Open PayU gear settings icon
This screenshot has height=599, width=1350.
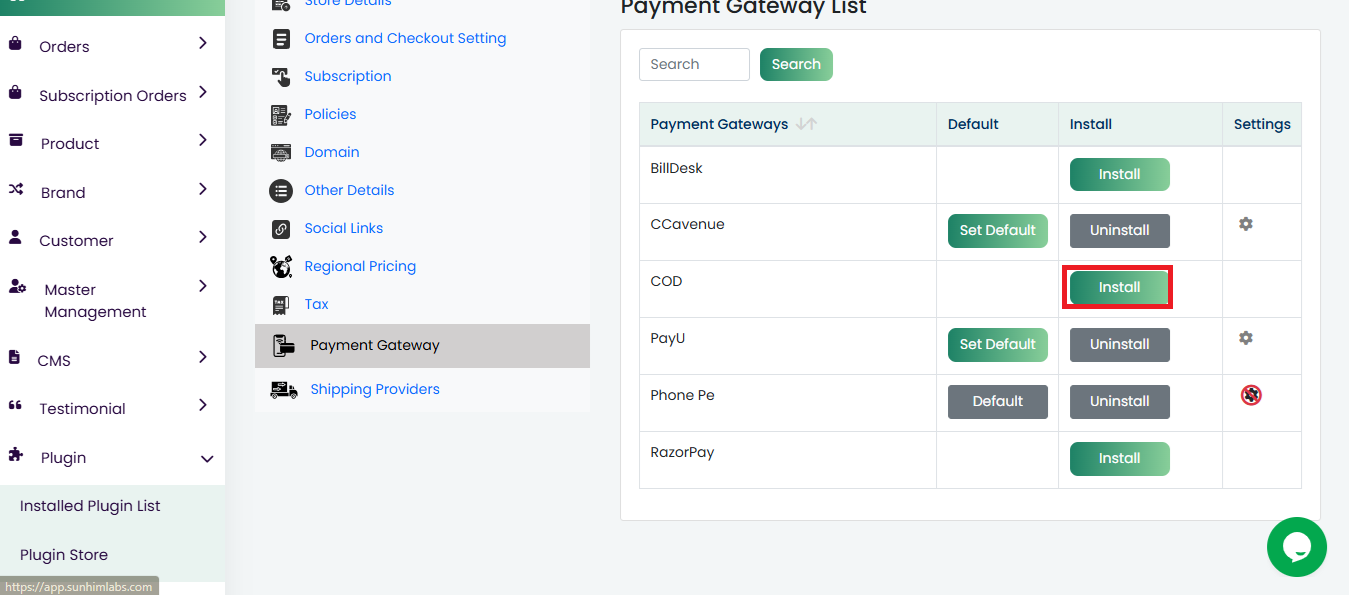click(x=1245, y=338)
